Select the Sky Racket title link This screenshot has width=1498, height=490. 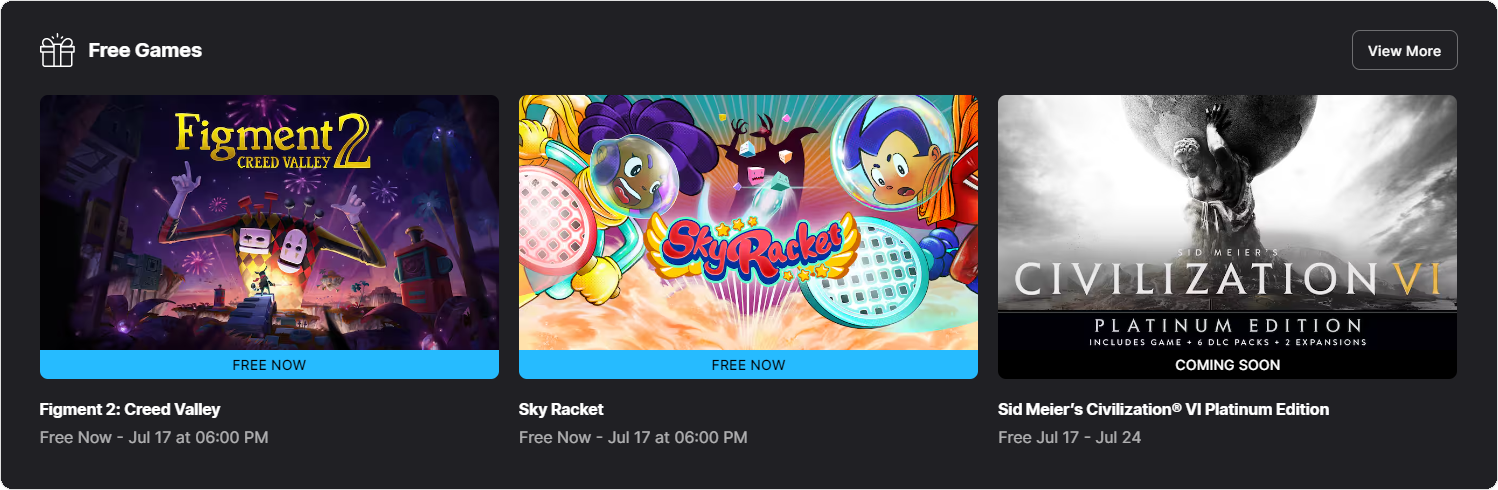pyautogui.click(x=561, y=409)
